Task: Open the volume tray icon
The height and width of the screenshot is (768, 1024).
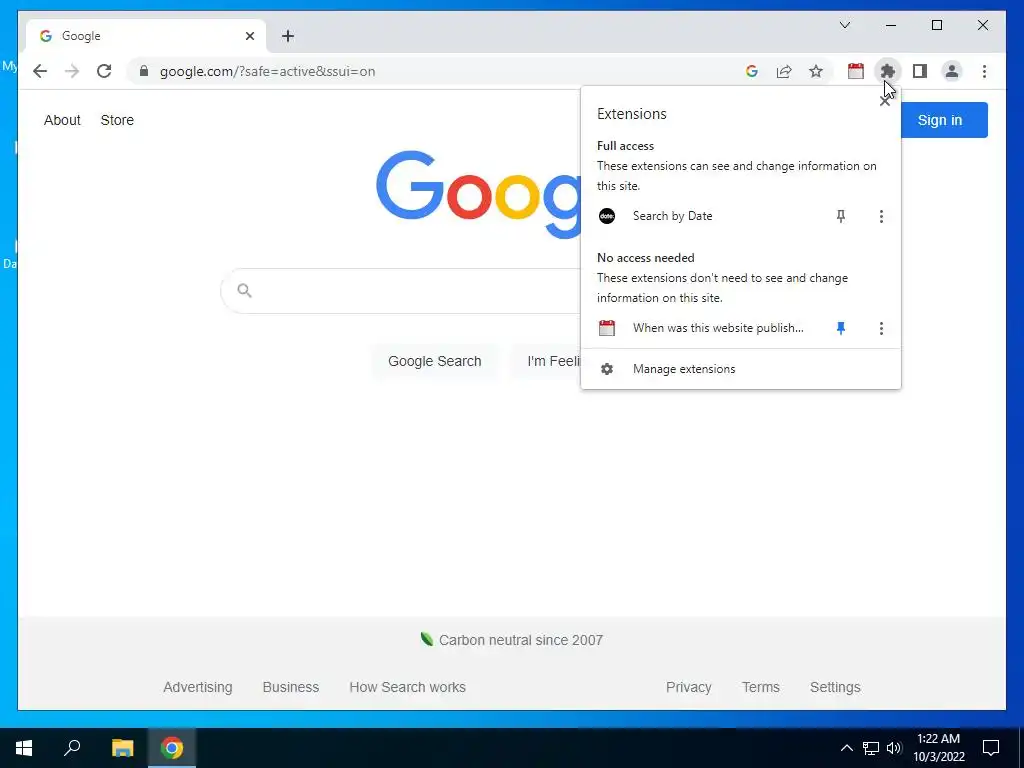Action: coord(894,748)
